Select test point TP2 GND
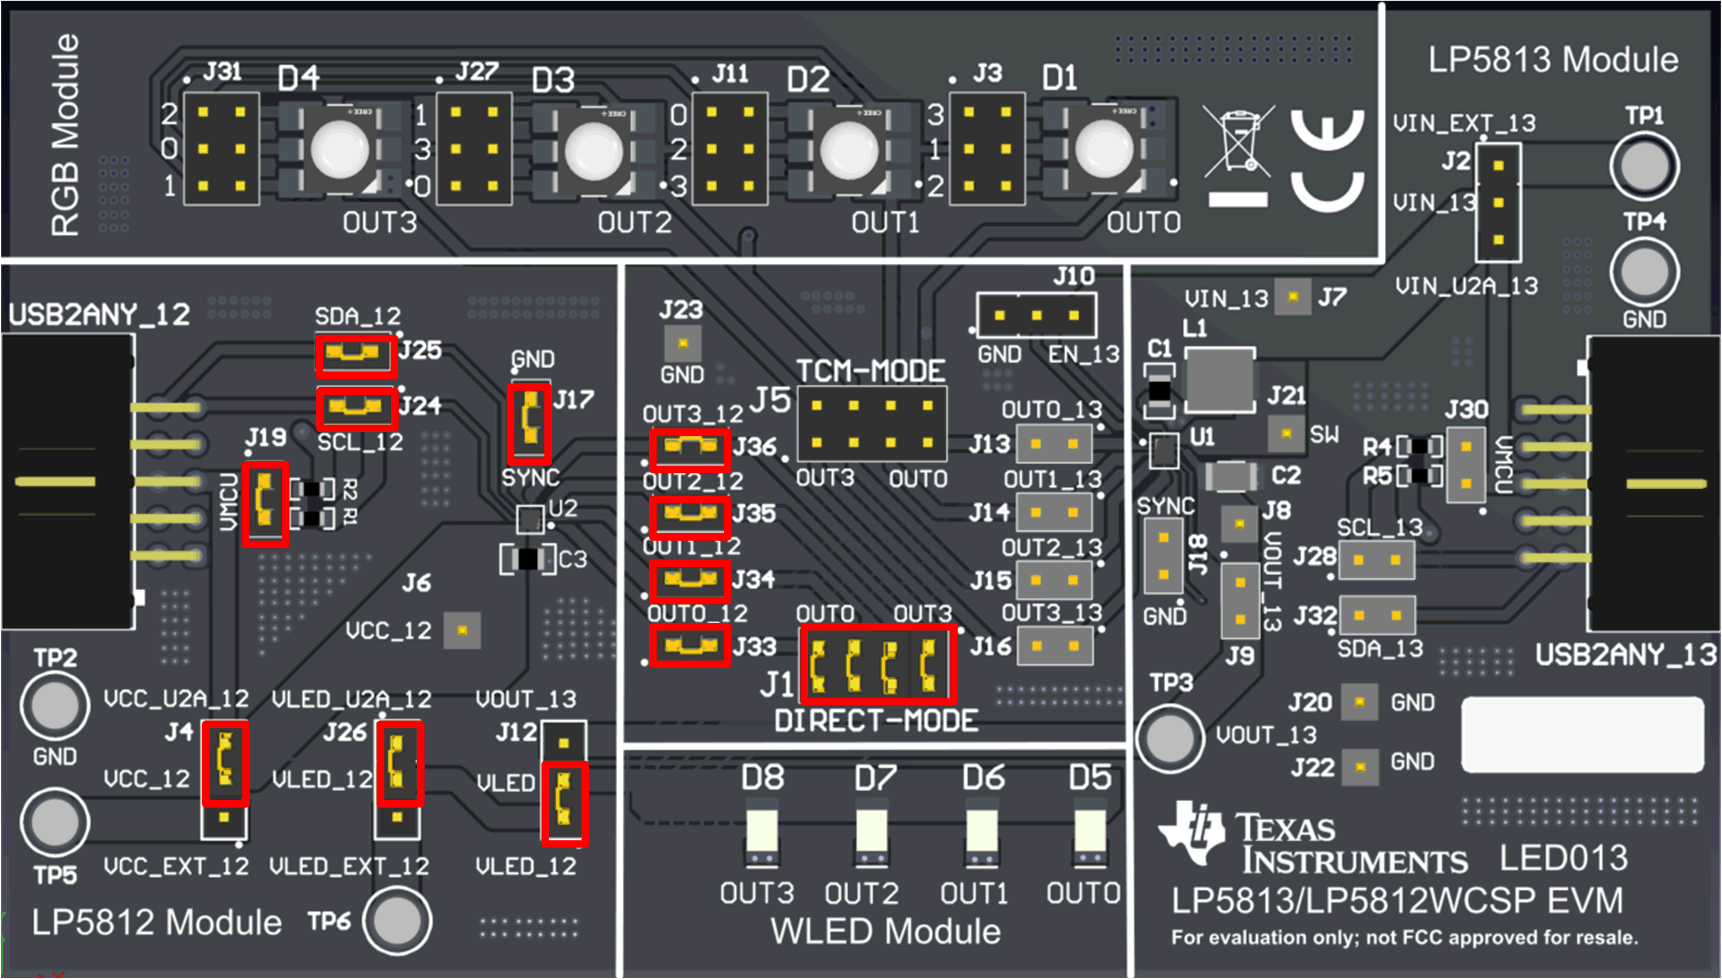The image size is (1722, 979). point(54,706)
